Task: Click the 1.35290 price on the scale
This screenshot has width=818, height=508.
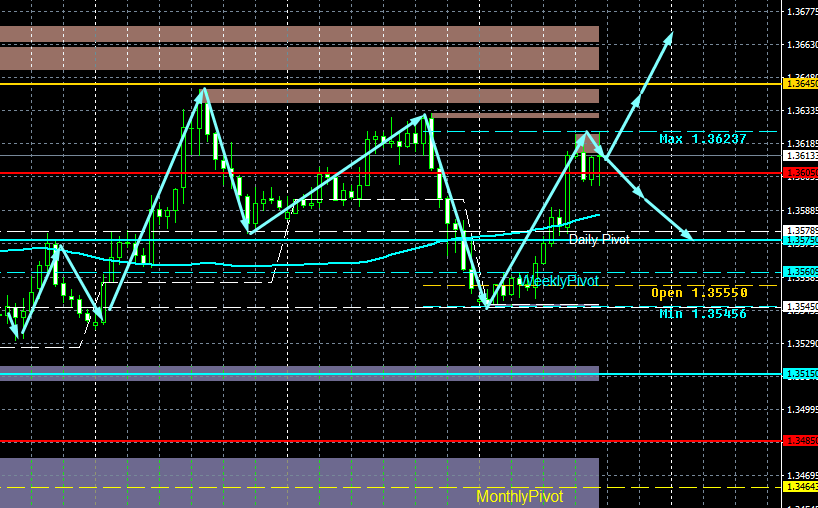Action: click(x=802, y=343)
